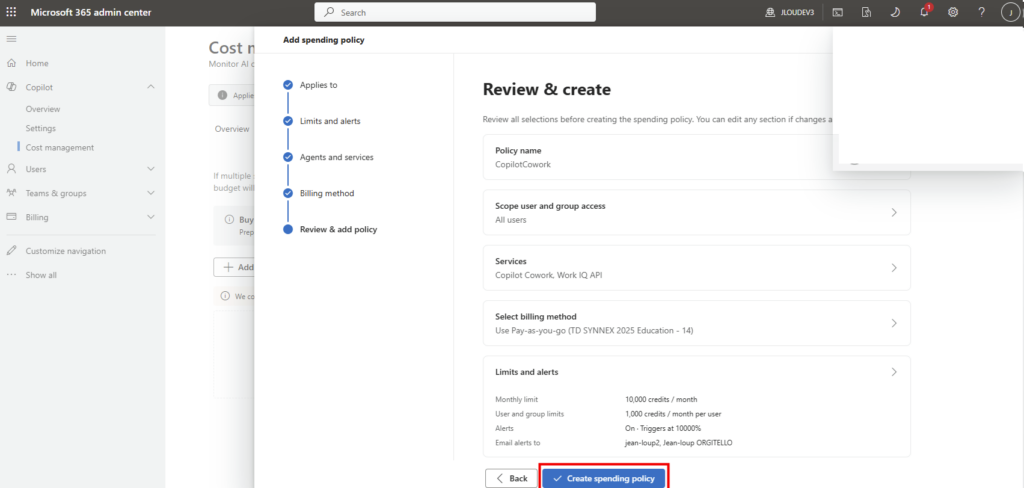The height and width of the screenshot is (488, 1024).
Task: Open notifications bell icon
Action: tap(924, 12)
